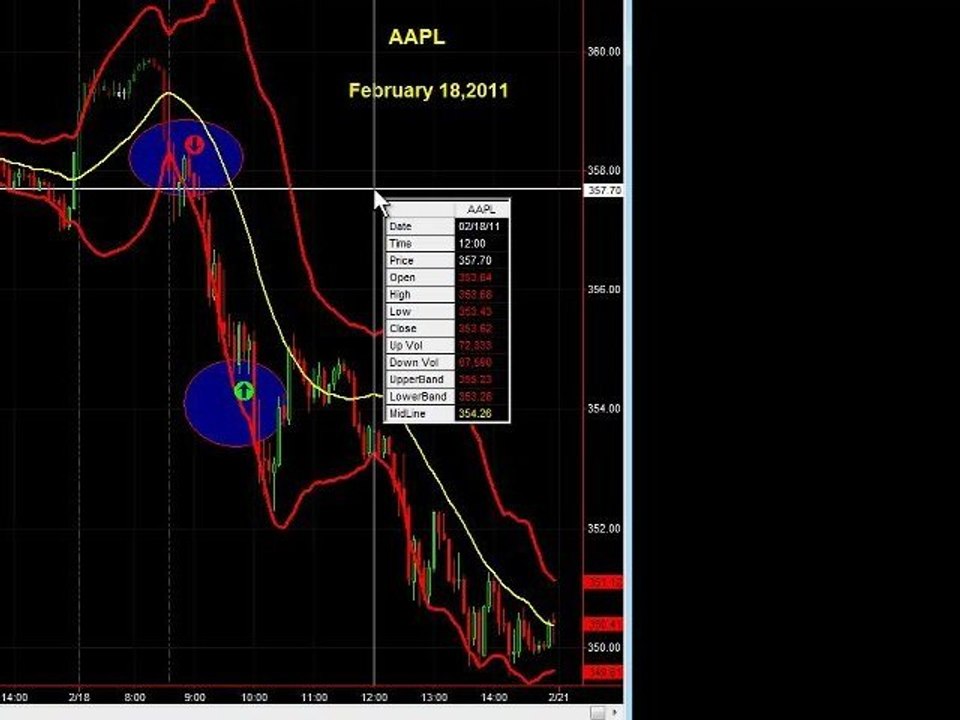The width and height of the screenshot is (960, 720).
Task: Click the 360.00 price axis label
Action: point(604,51)
